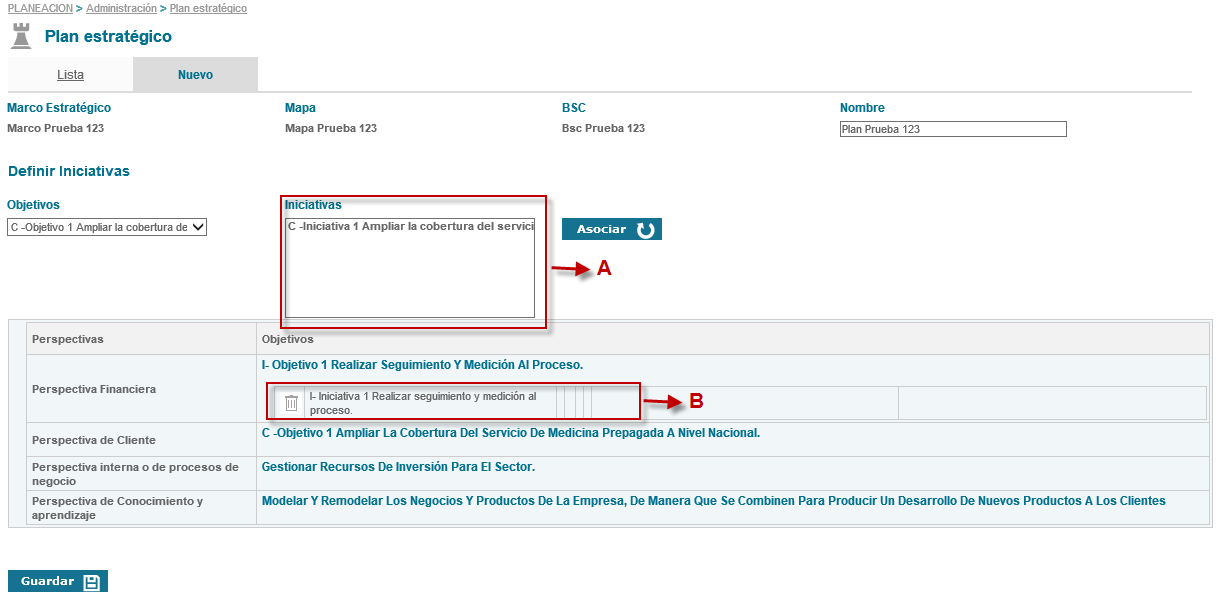Click 'Gestionar Recursos De Inversión Para El Sector'
The height and width of the screenshot is (599, 1232).
tap(398, 467)
